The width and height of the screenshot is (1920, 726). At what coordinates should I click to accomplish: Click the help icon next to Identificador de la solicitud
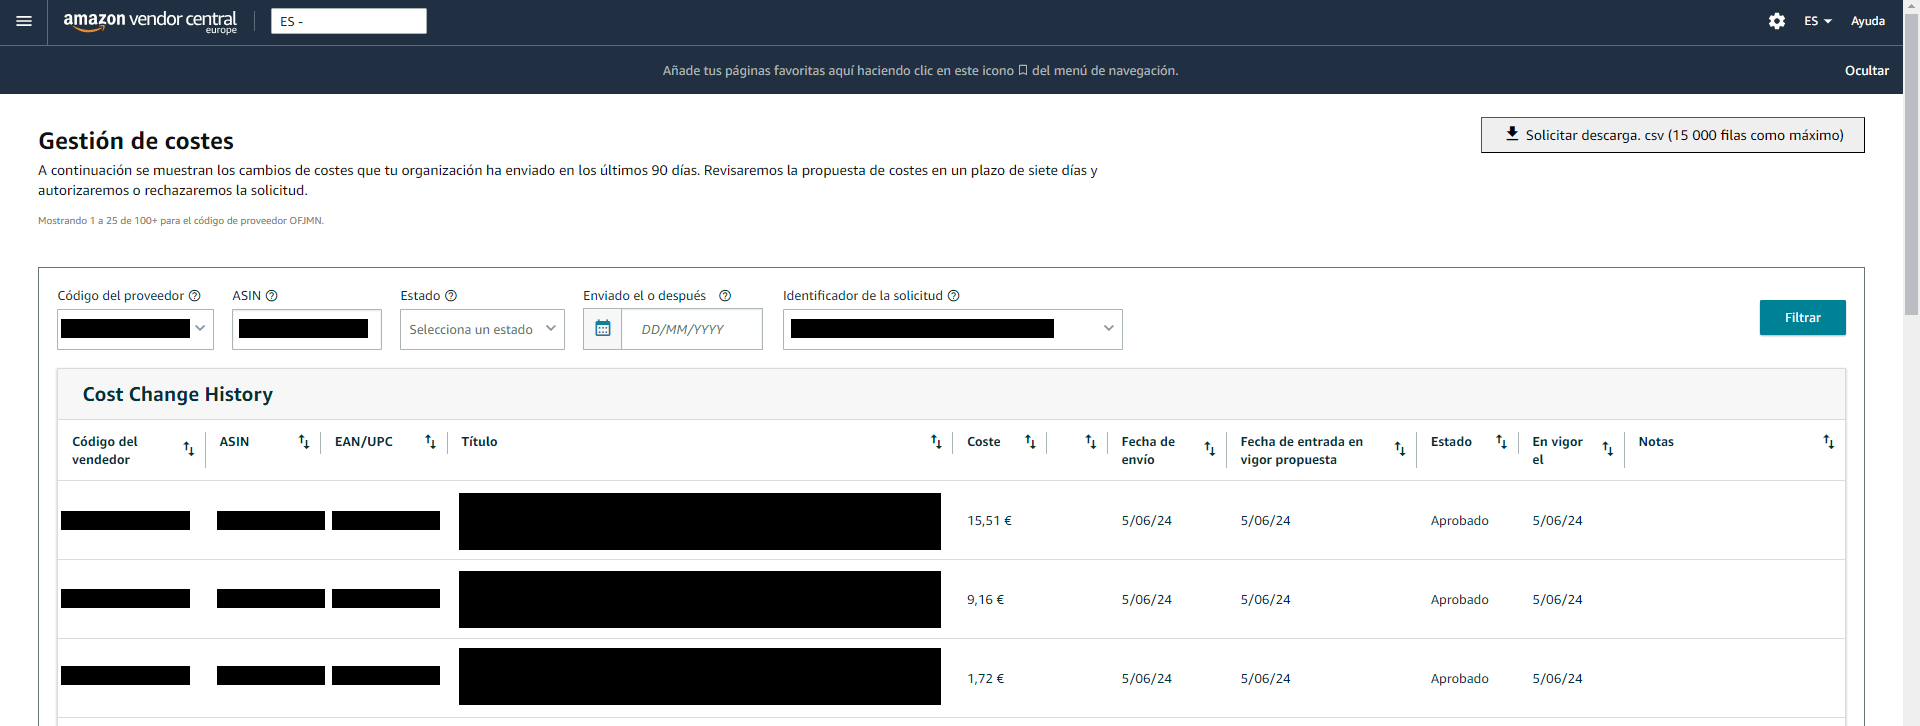tap(954, 296)
